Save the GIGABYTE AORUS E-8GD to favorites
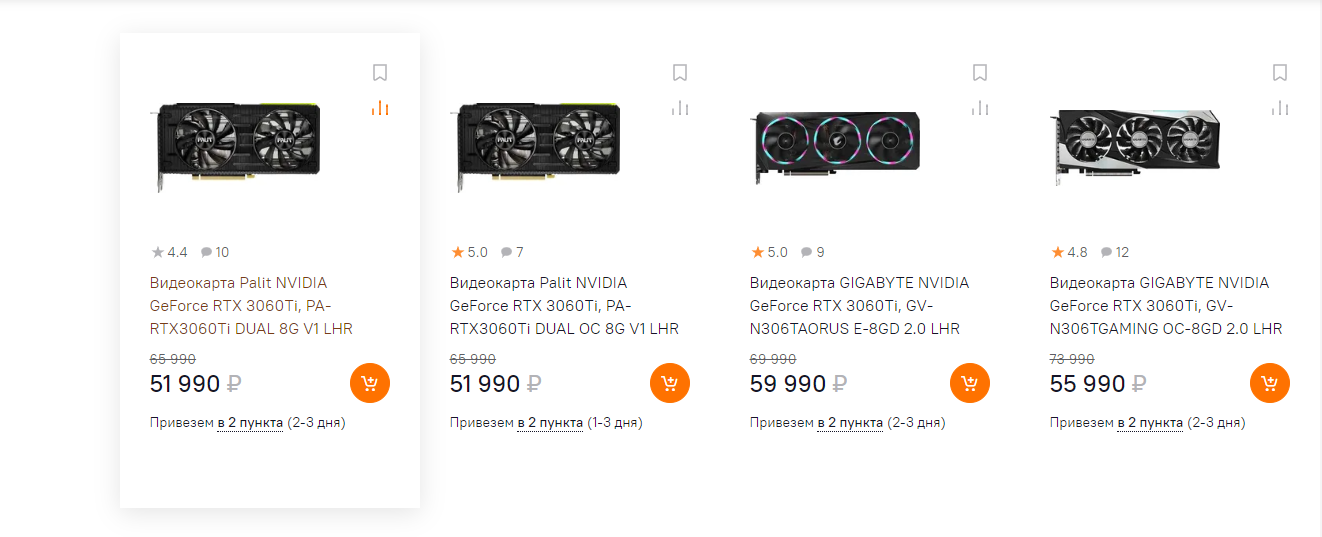The height and width of the screenshot is (537, 1322). point(980,72)
